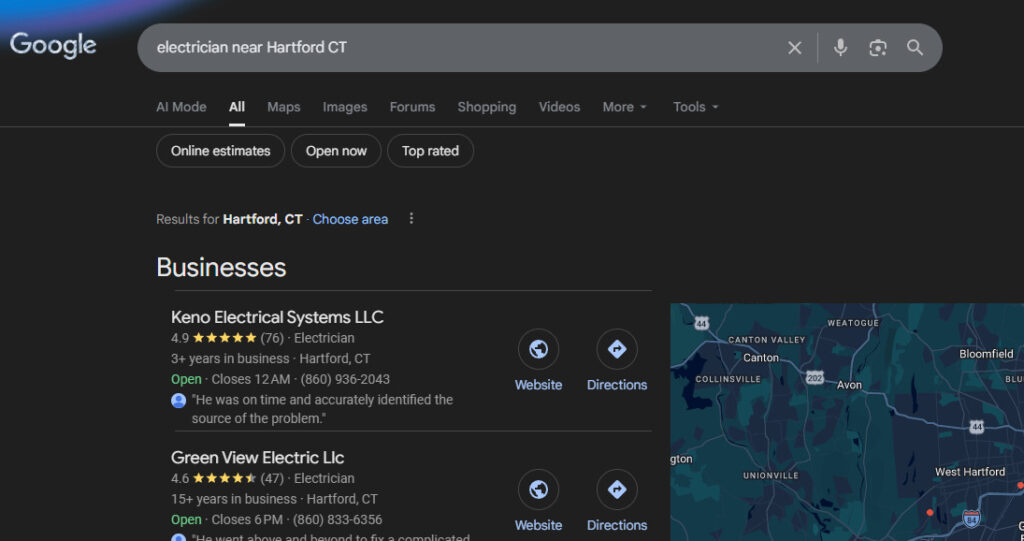Select the Keno star rating with (76) reviews
The image size is (1024, 541).
pyautogui.click(x=227, y=338)
